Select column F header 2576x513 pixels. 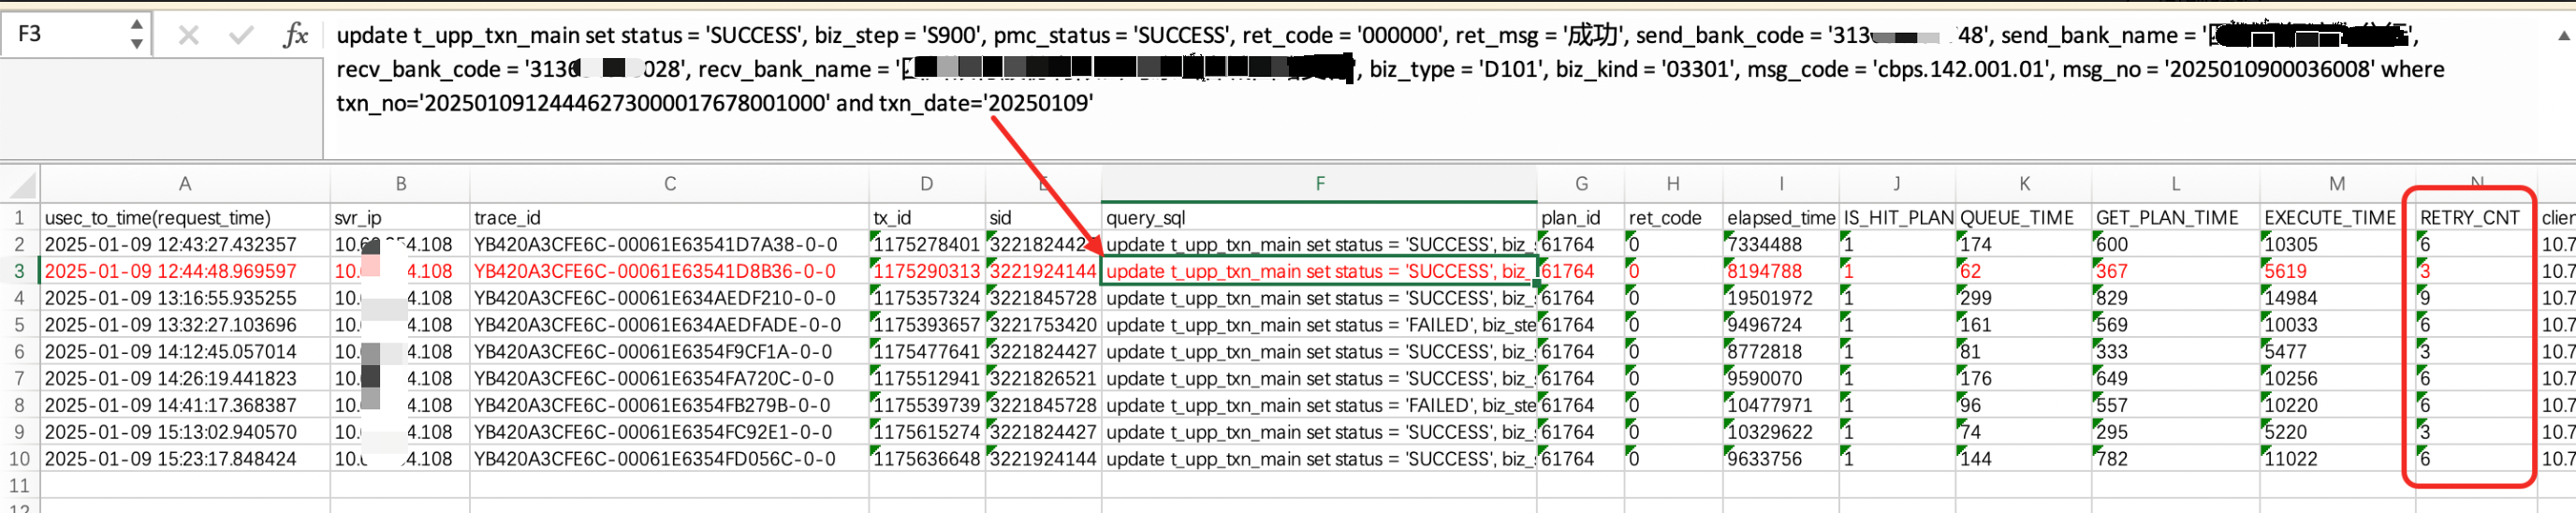click(1320, 184)
